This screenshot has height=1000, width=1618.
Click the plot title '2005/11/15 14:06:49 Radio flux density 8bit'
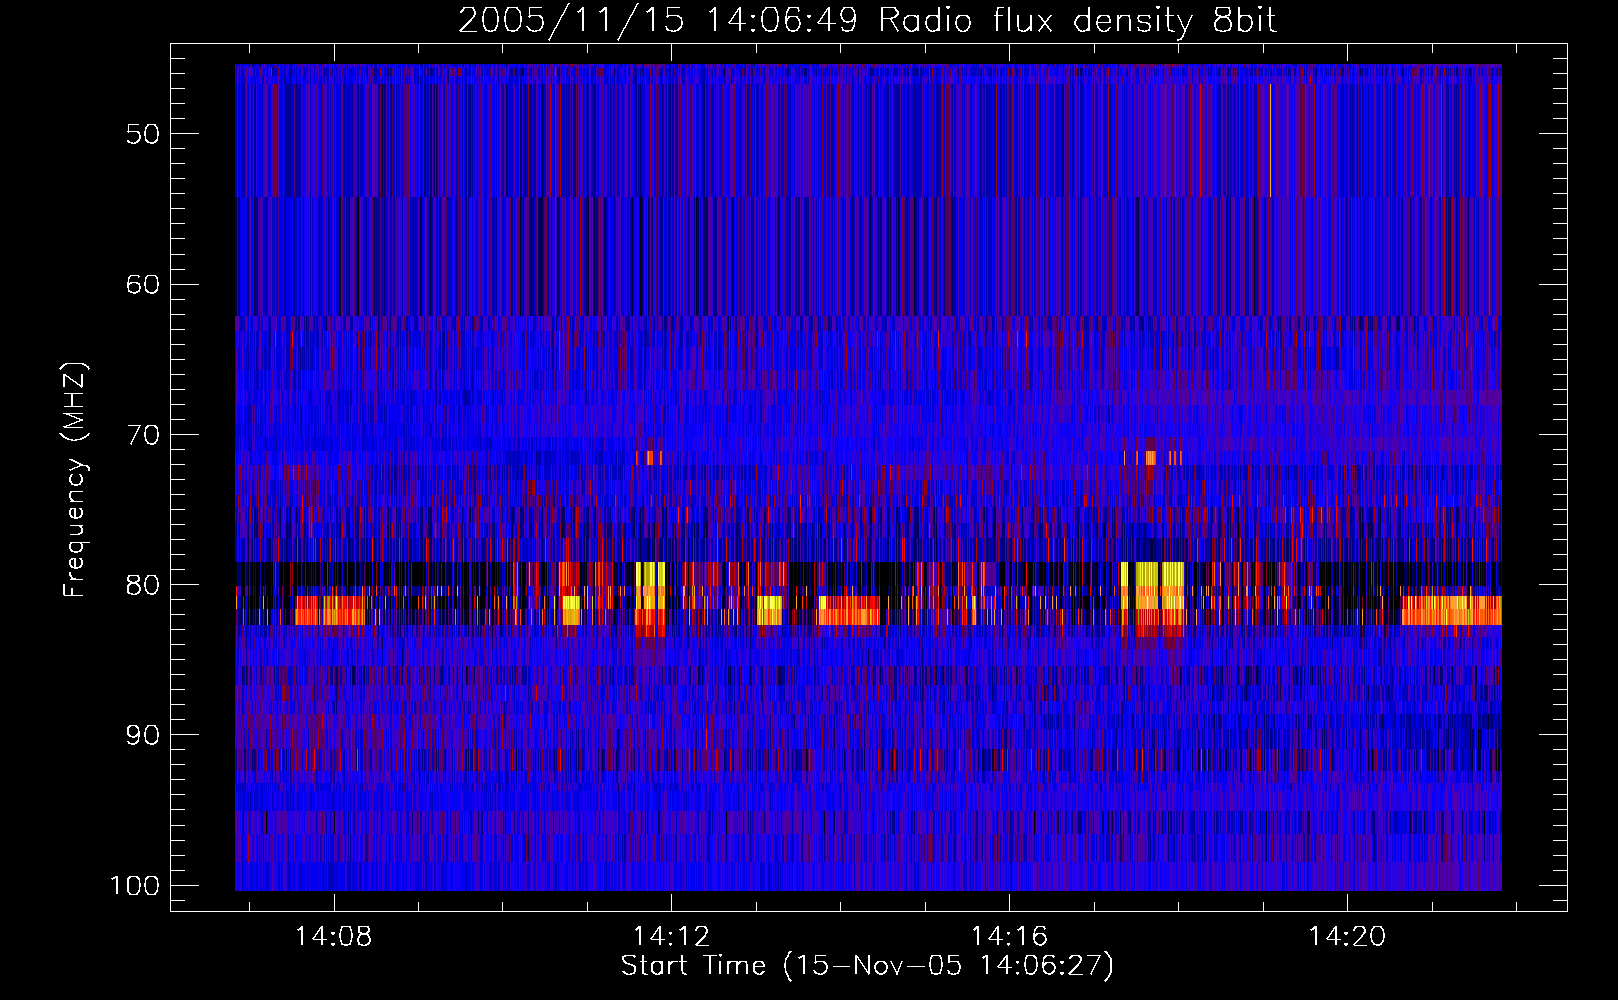point(867,21)
